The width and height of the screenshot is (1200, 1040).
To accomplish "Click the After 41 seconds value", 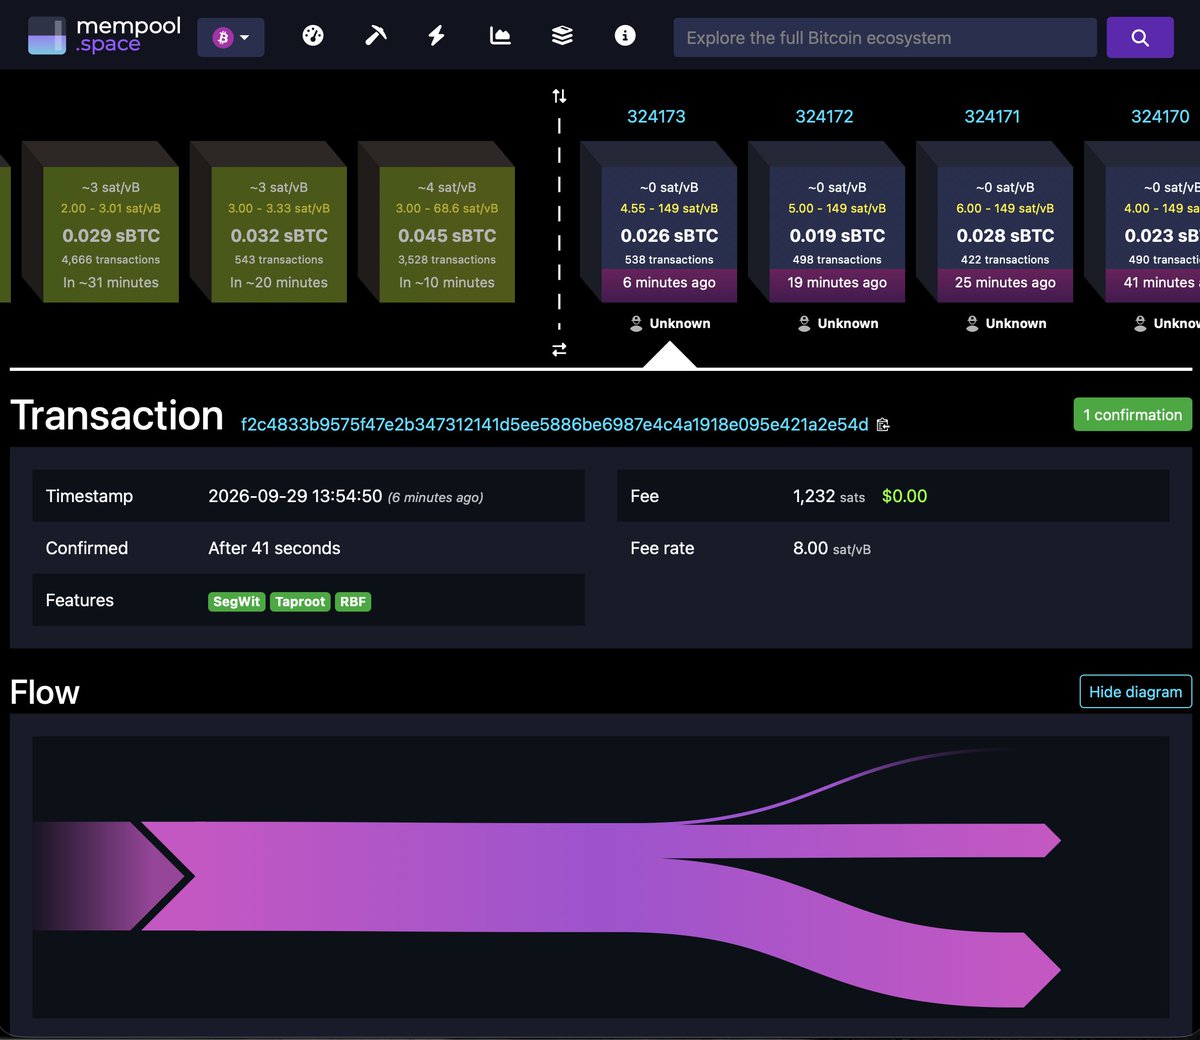I will pyautogui.click(x=274, y=548).
